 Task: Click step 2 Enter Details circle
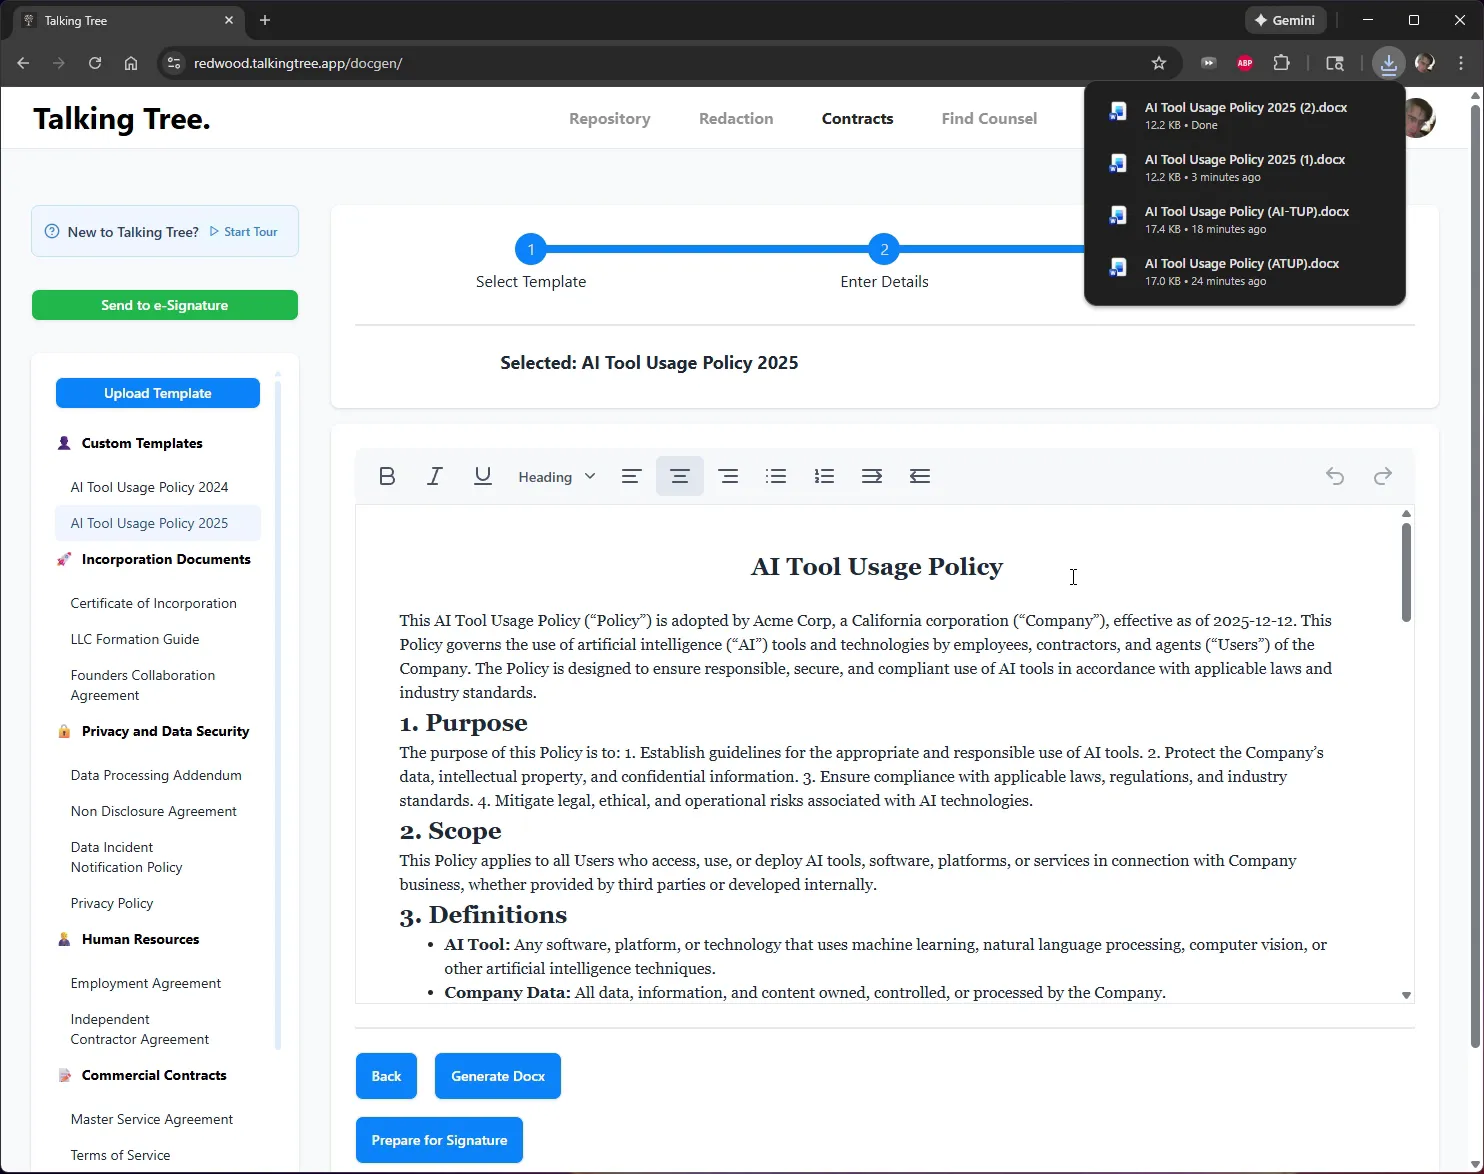(884, 249)
